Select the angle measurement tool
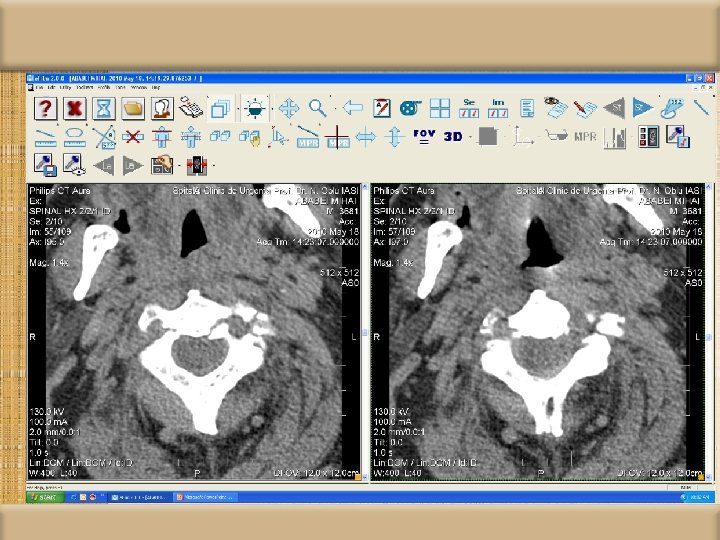Screen dimensions: 720x540 [x=104, y=137]
